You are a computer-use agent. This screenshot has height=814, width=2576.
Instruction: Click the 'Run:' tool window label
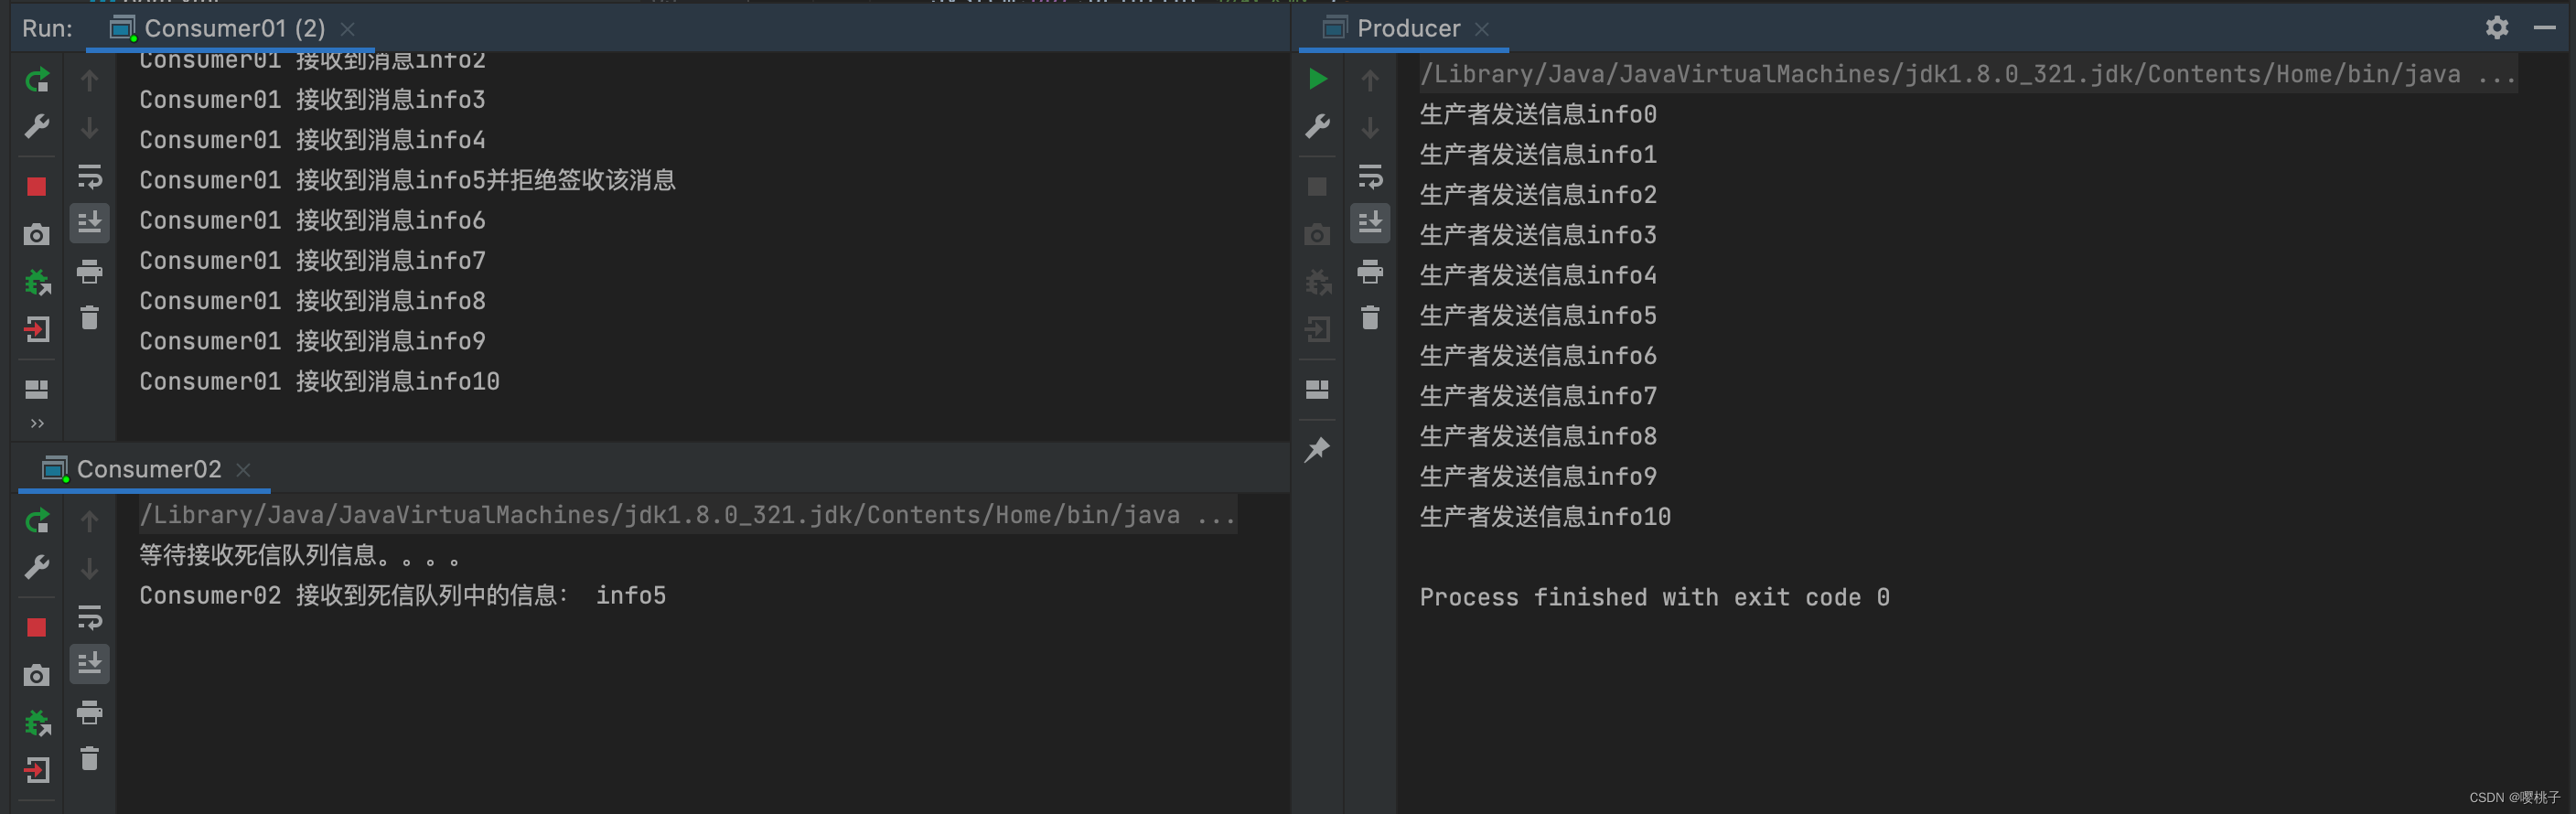(47, 28)
